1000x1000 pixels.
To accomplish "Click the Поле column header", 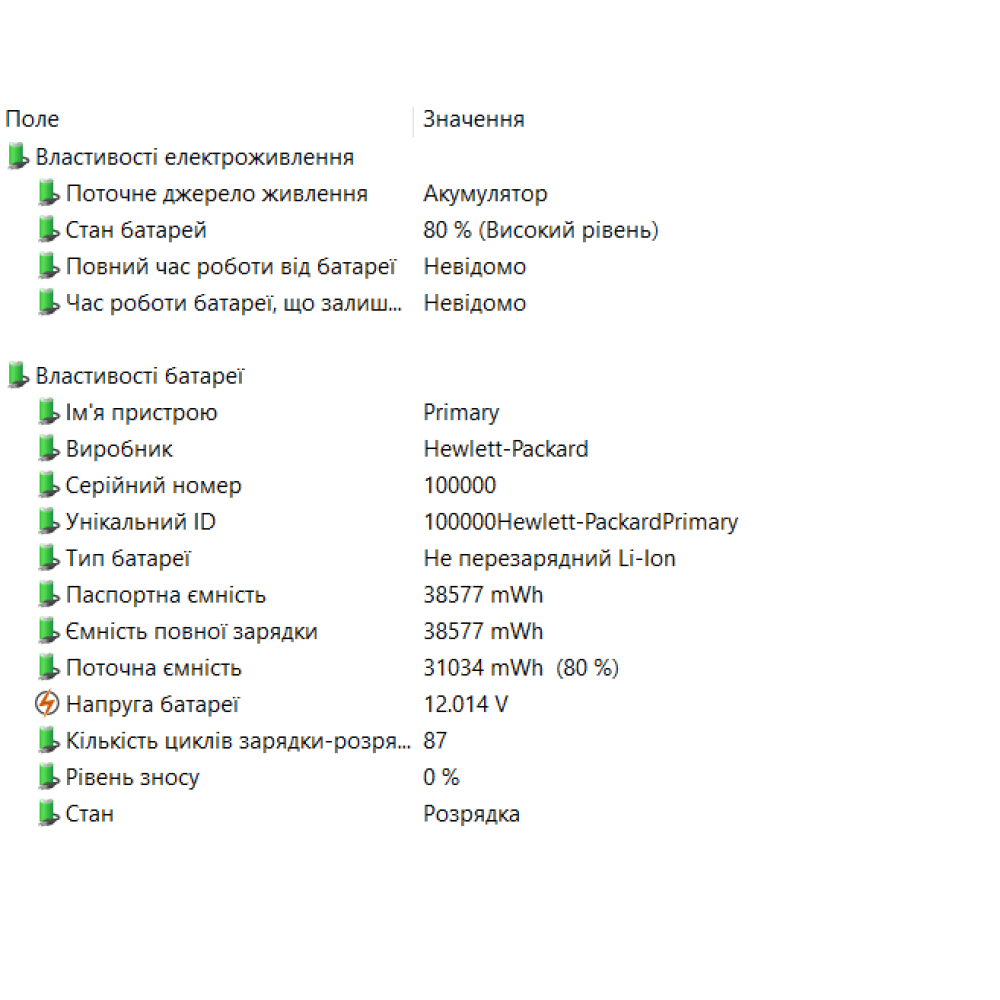I will click(x=33, y=120).
